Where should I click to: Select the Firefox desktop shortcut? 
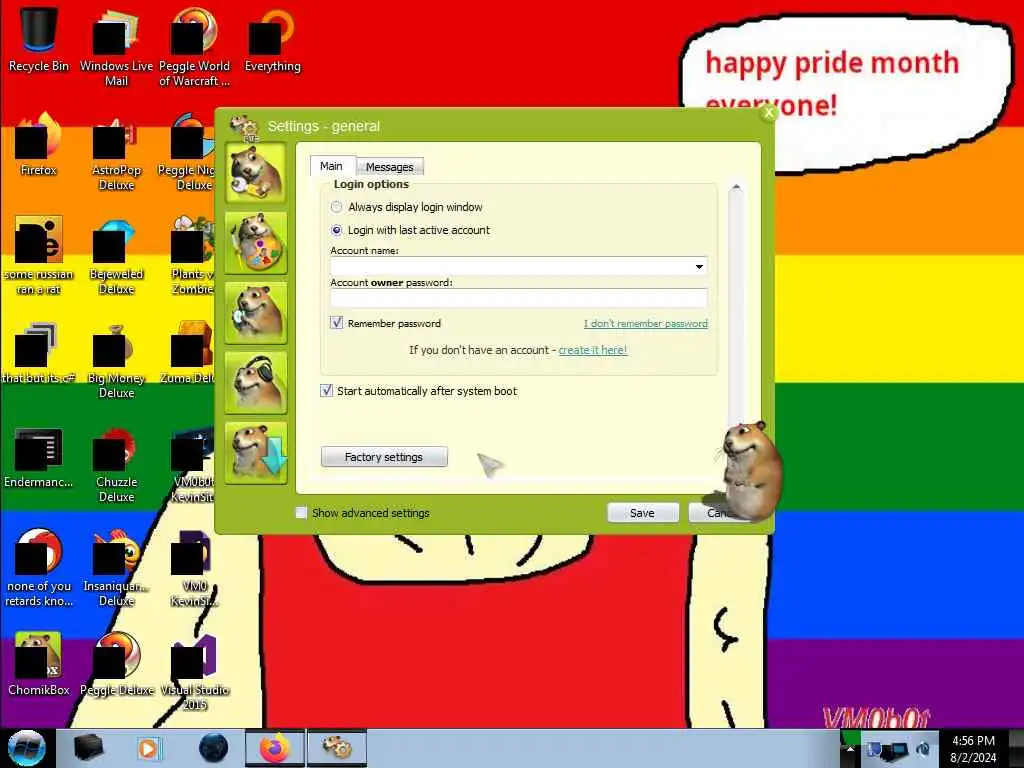click(39, 144)
